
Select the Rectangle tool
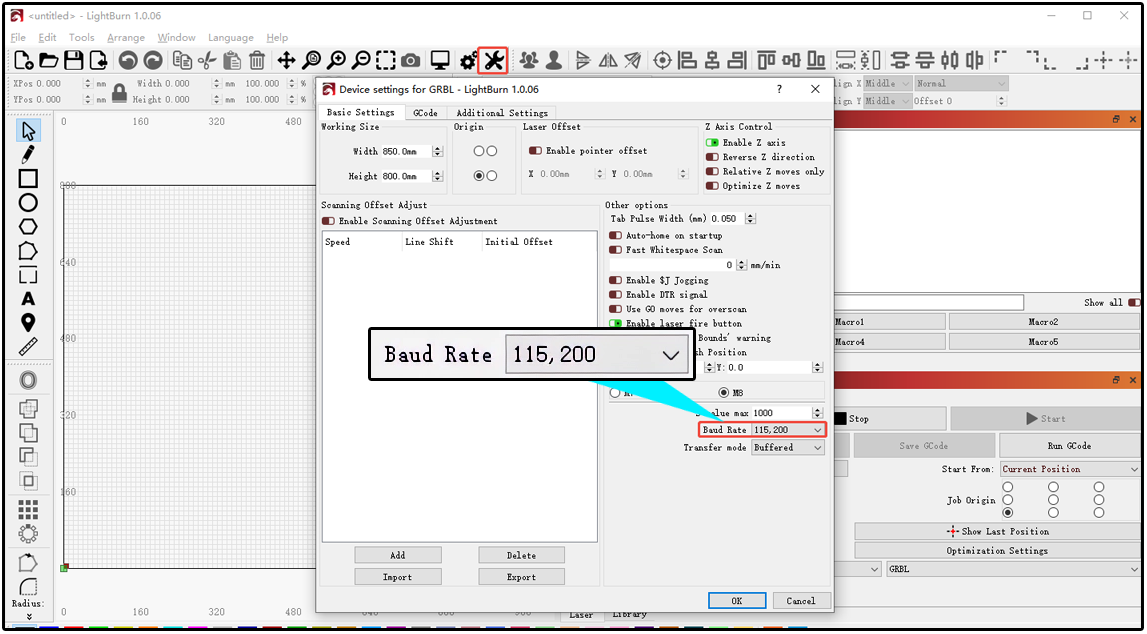point(28,178)
